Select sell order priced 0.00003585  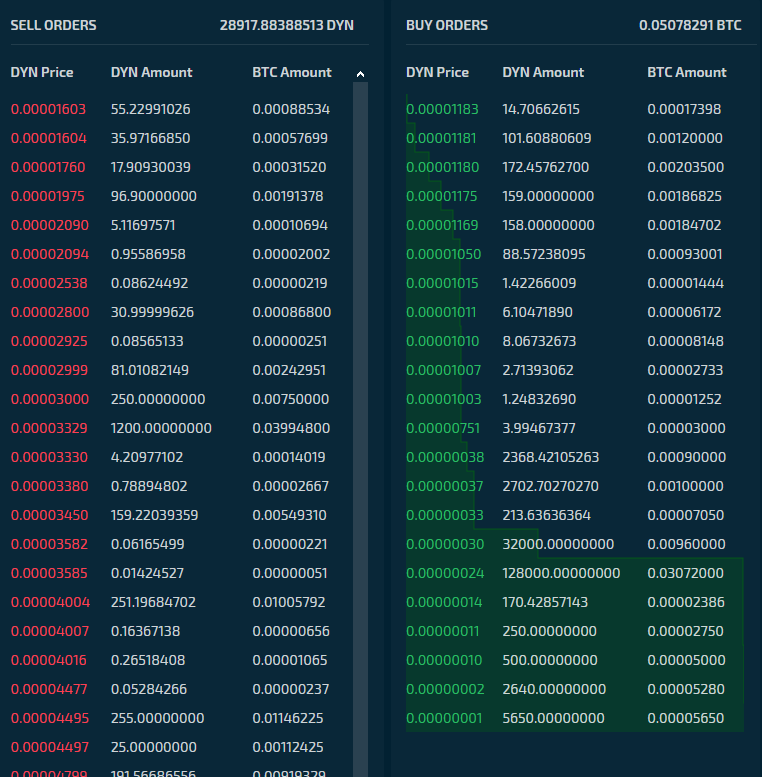pyautogui.click(x=182, y=573)
